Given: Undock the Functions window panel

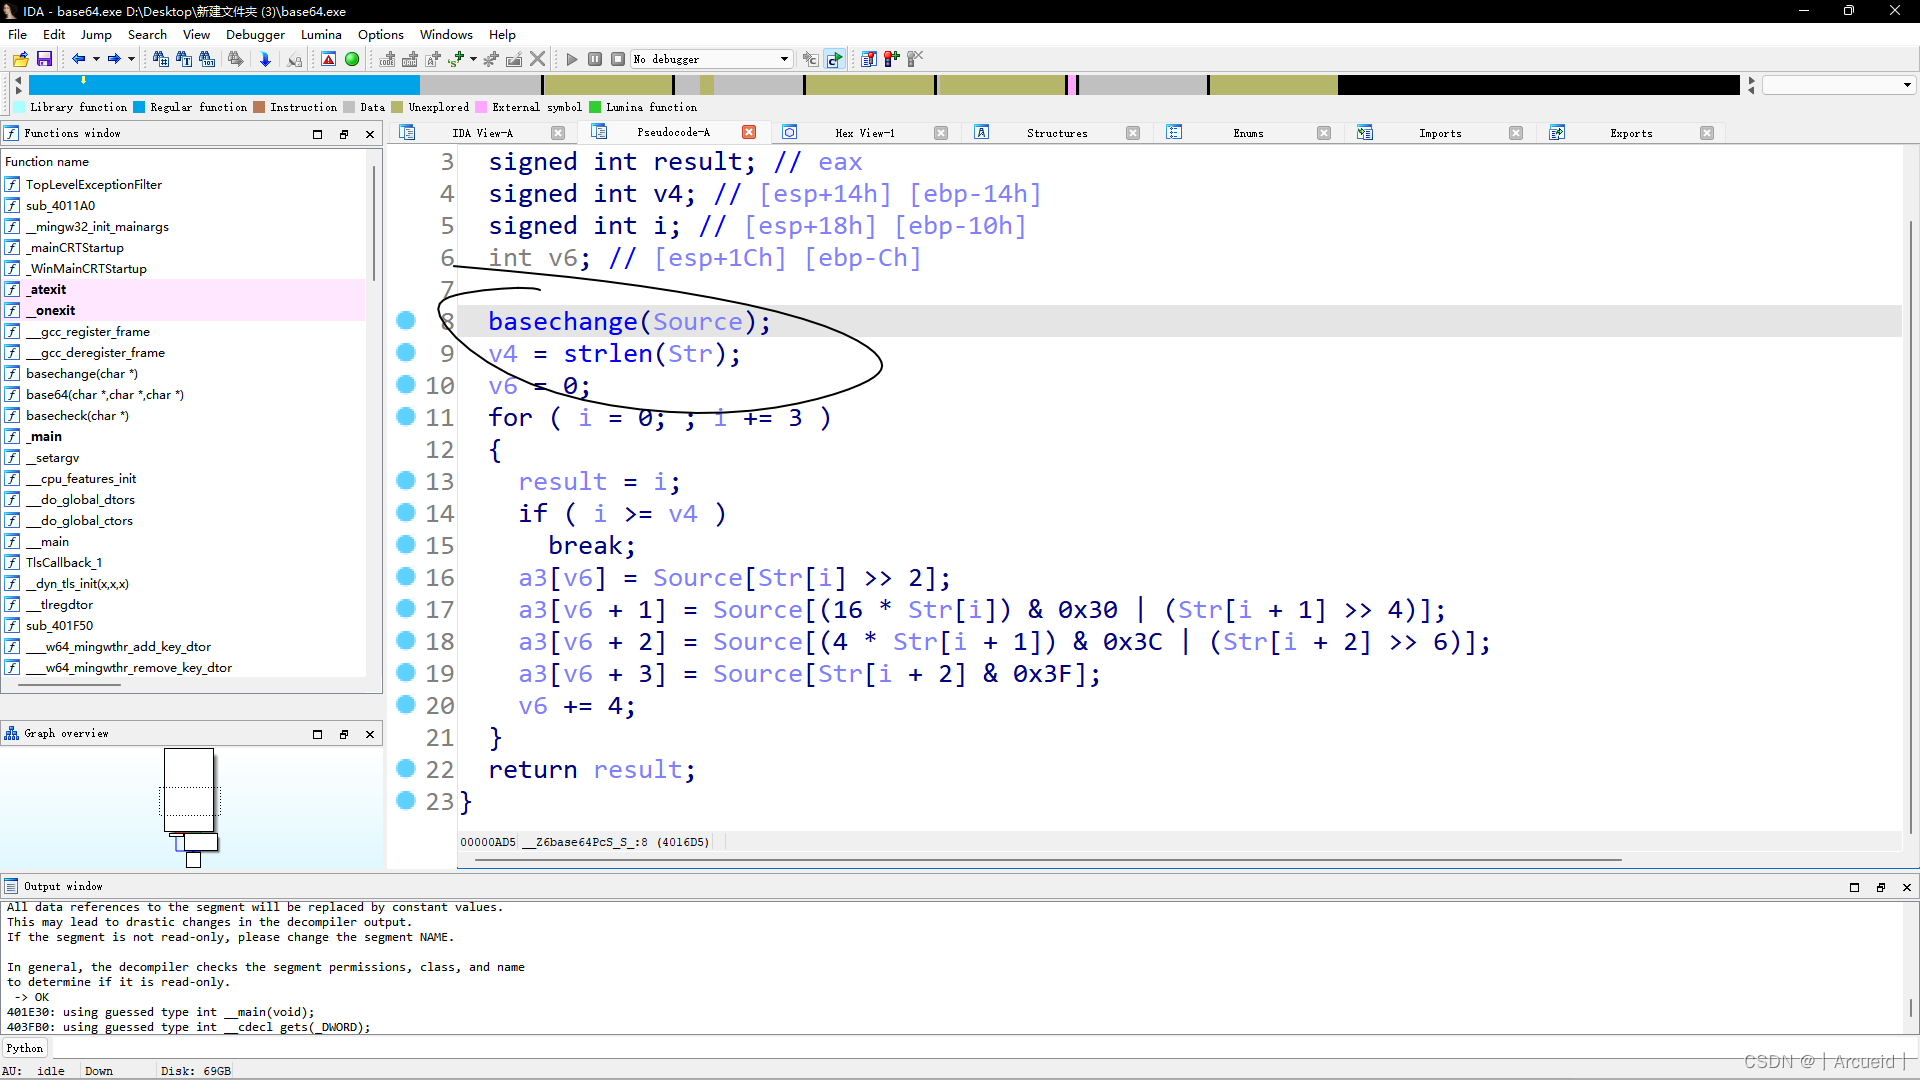Looking at the screenshot, I should (344, 134).
